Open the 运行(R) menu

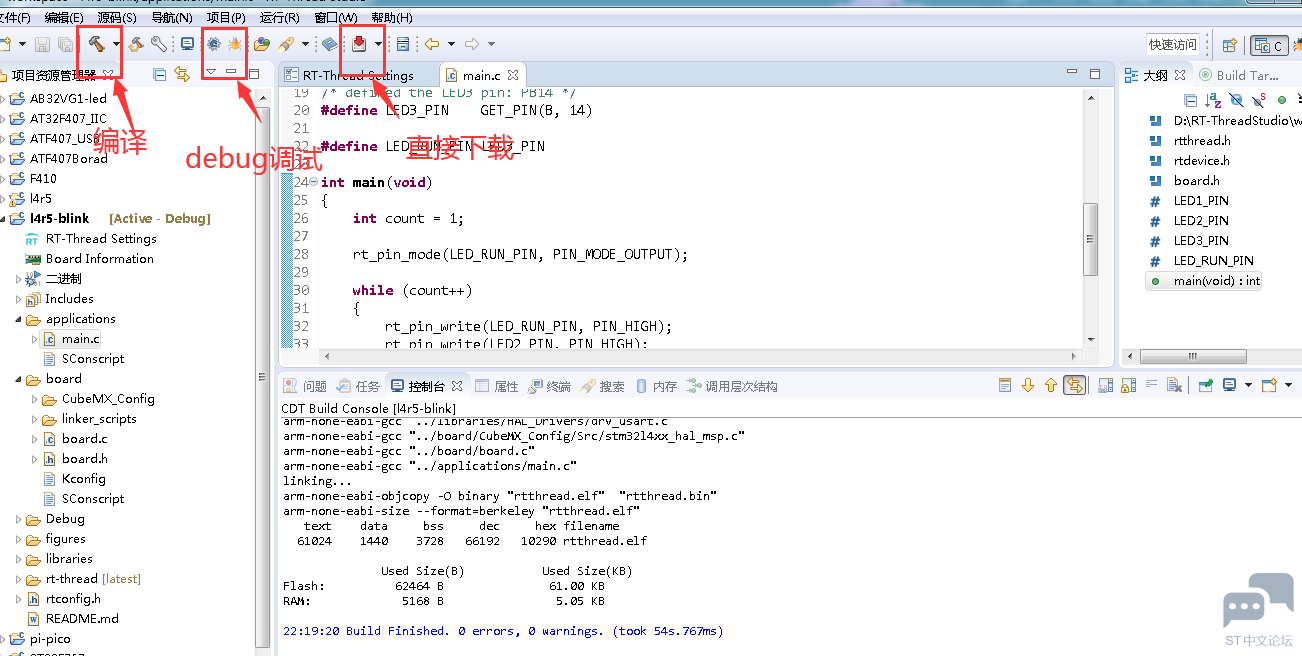[279, 17]
